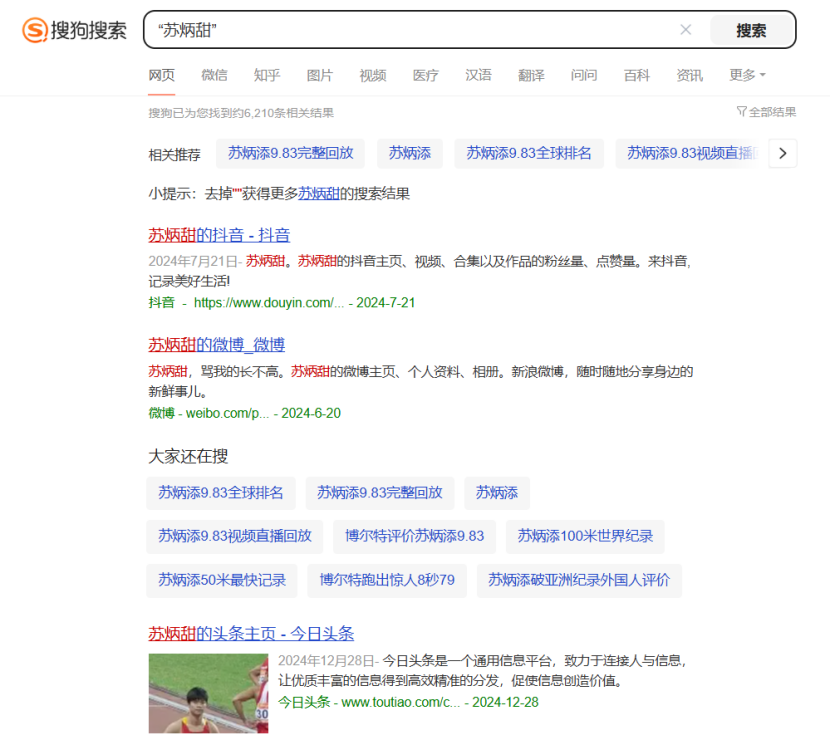
Task: Click the 抖音 label on the first result
Action: [162, 302]
